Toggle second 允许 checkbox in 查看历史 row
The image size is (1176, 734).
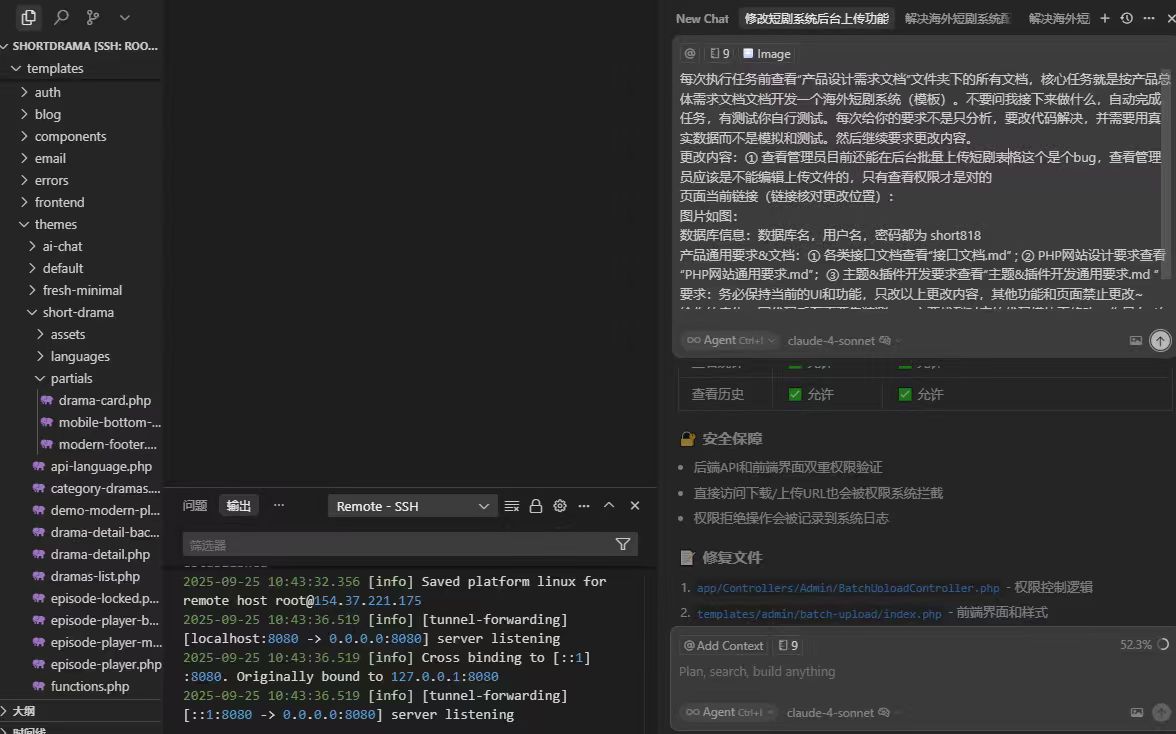tap(905, 394)
